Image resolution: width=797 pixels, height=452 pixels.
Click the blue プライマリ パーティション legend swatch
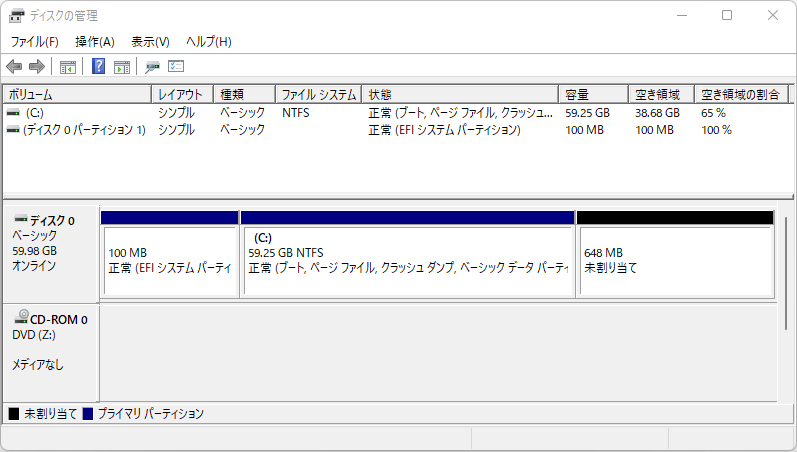pyautogui.click(x=88, y=414)
